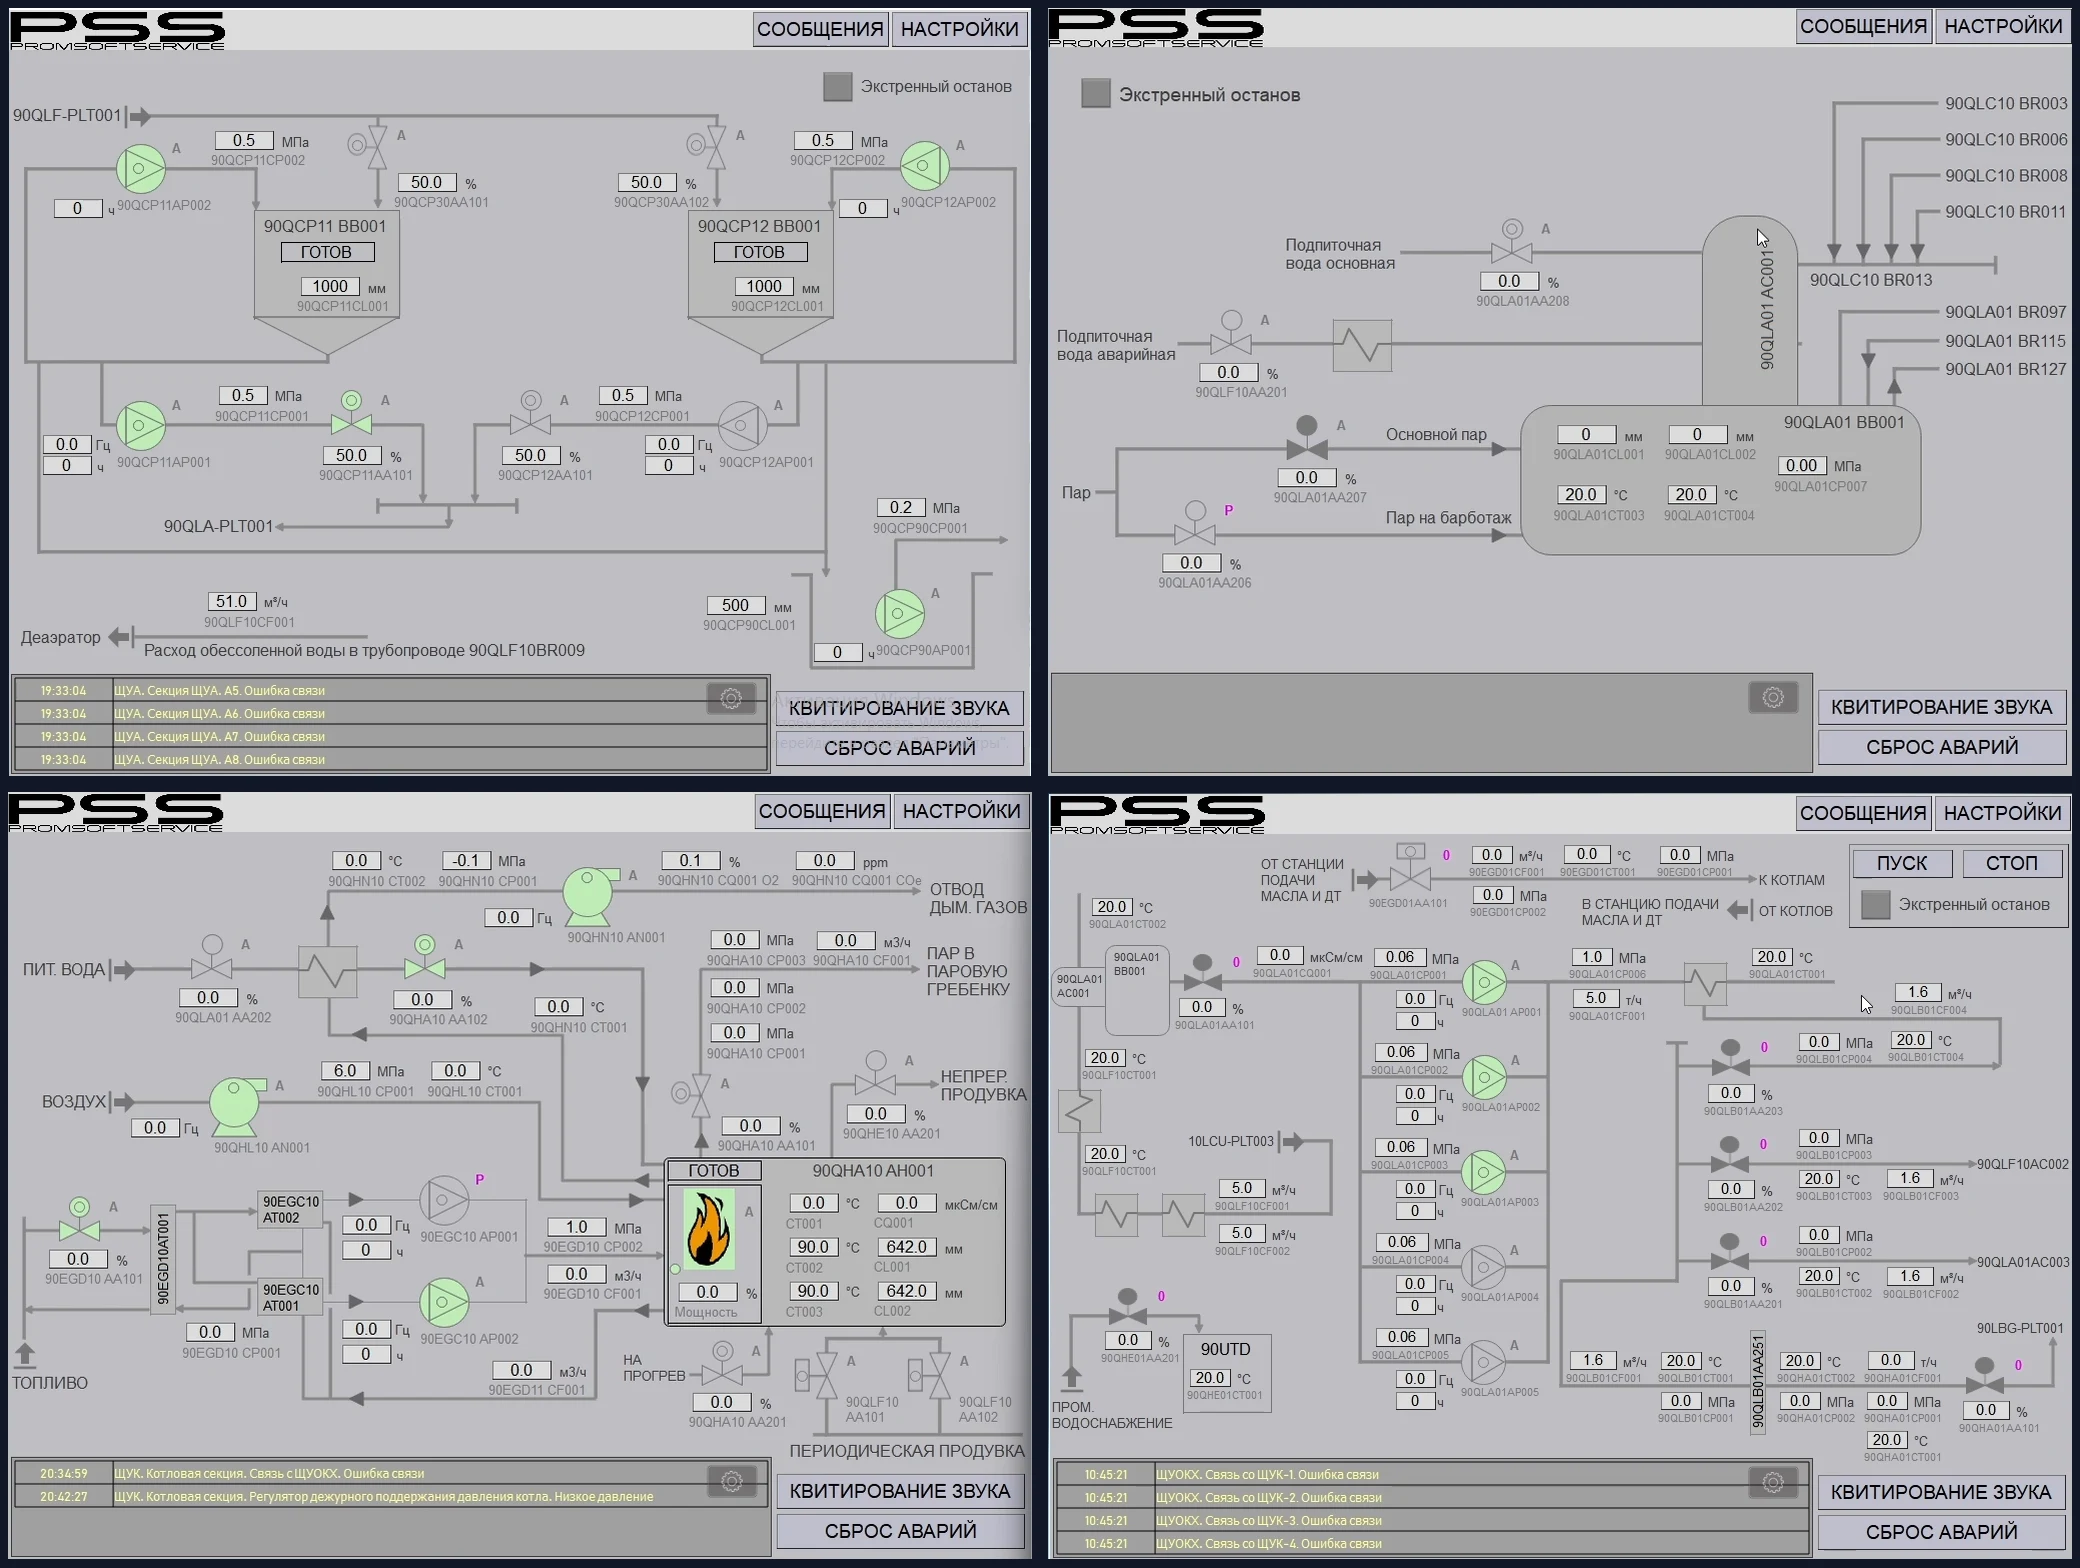The image size is (2080, 1568).
Task: Select bubbling steam valve 90QLA01AA206
Action: point(1194,524)
